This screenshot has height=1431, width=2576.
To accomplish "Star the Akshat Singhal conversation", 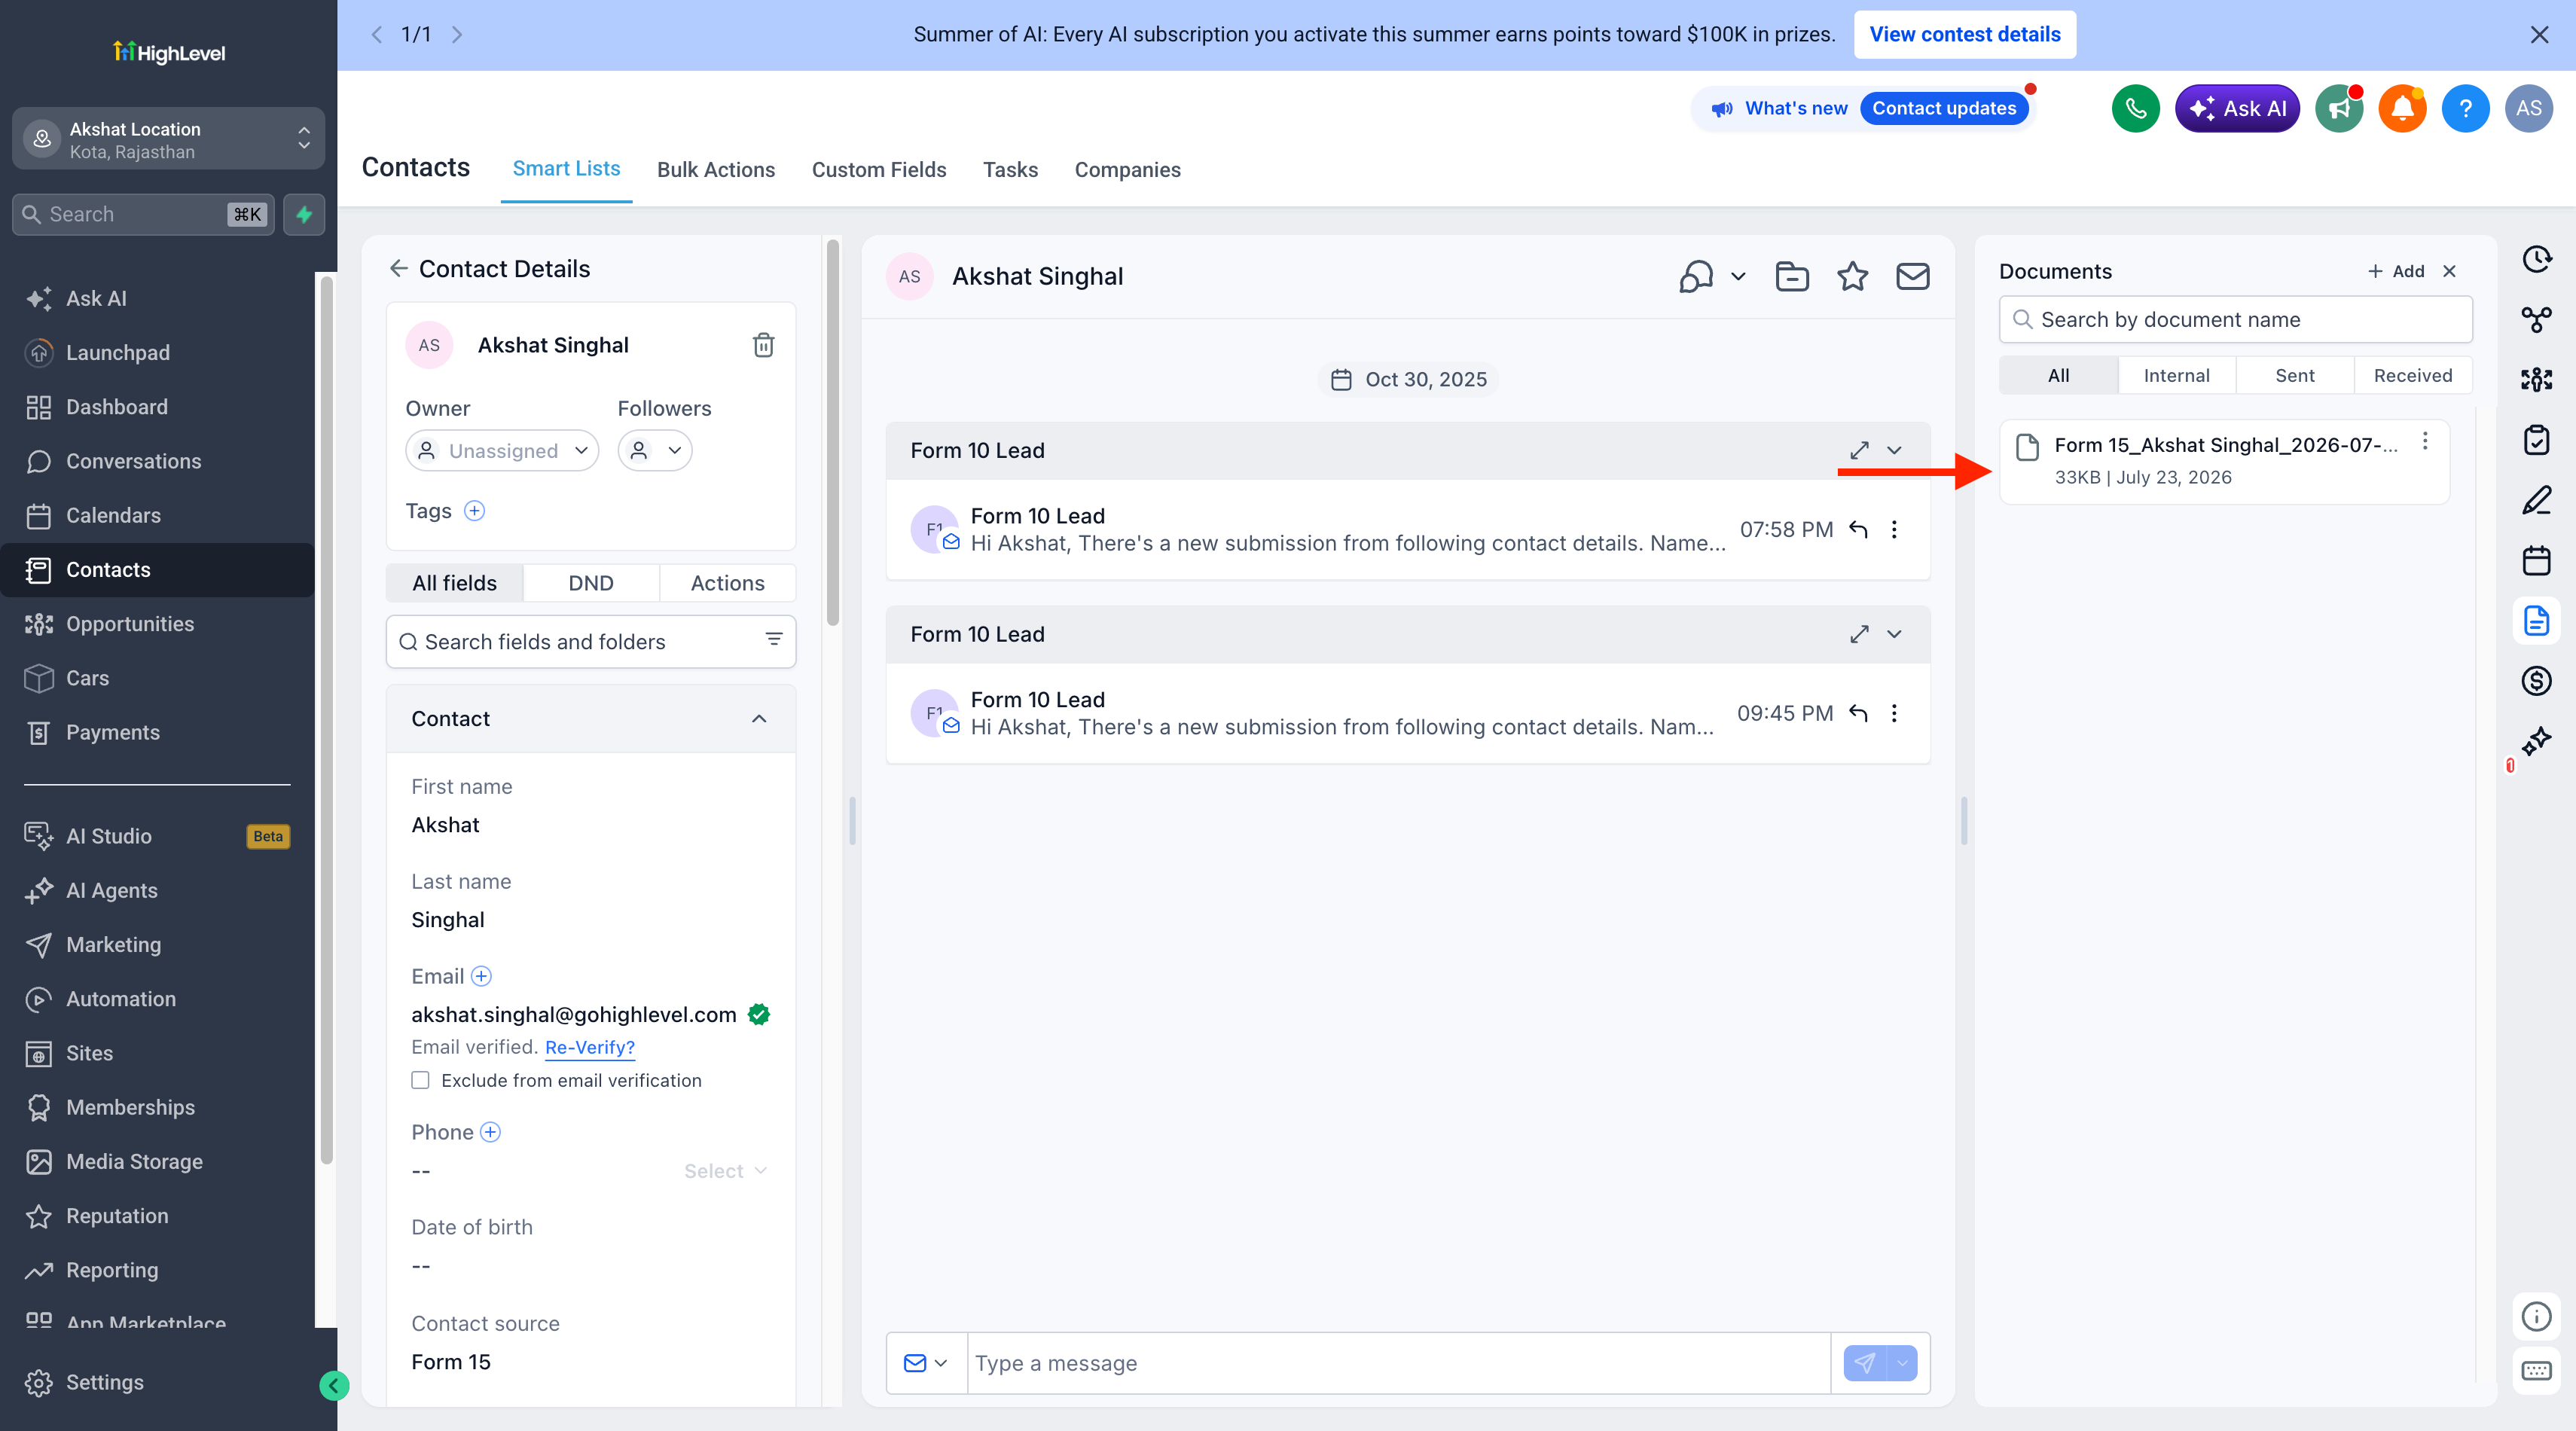I will click(1852, 276).
